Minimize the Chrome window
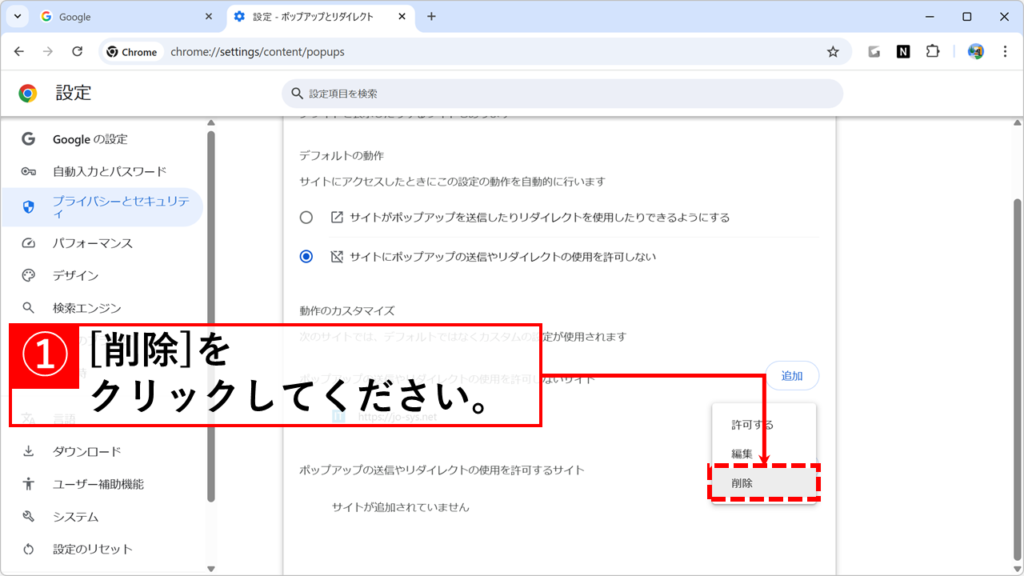The width and height of the screenshot is (1024, 576). click(930, 16)
